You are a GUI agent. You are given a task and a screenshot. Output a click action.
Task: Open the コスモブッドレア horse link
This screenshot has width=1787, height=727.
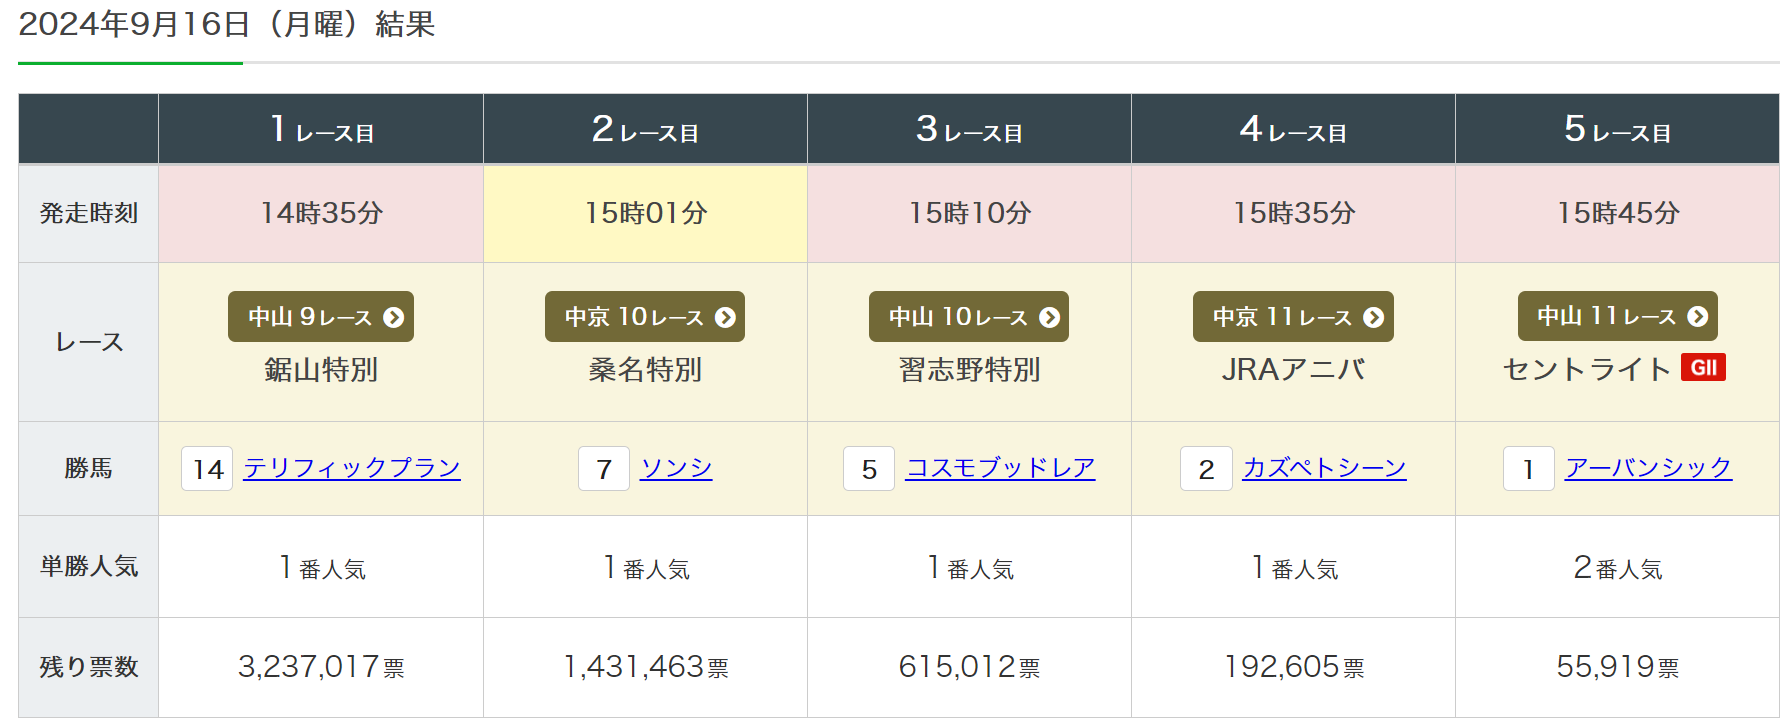[x=1000, y=468]
